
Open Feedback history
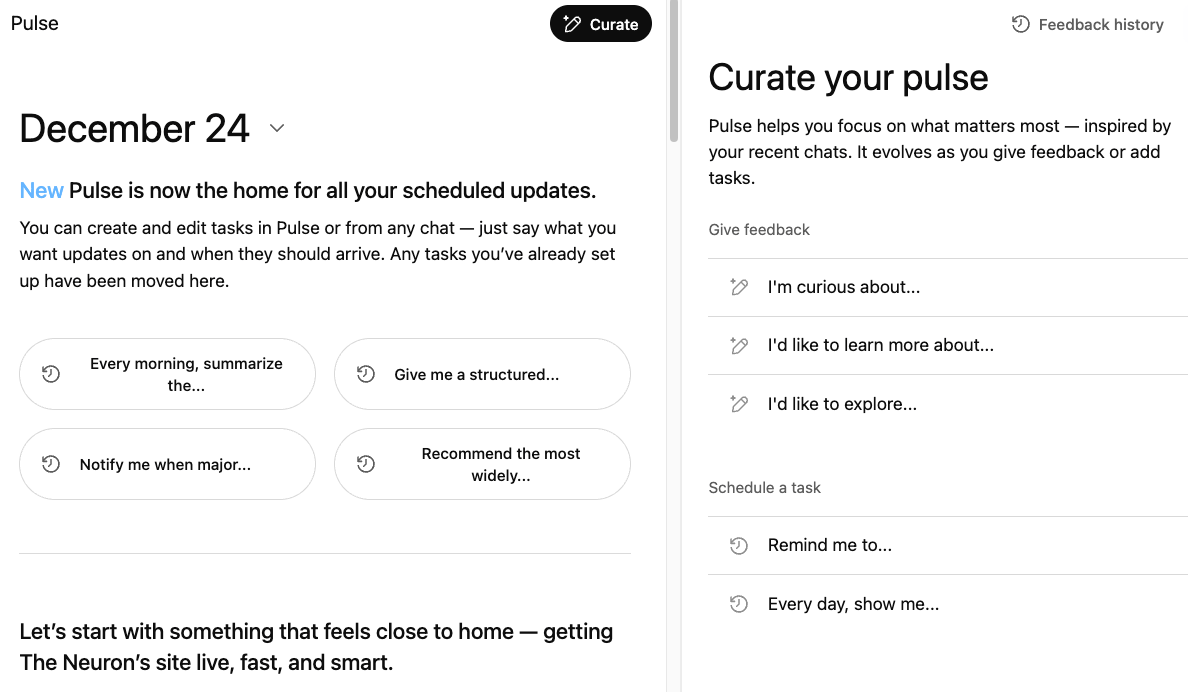tap(1100, 25)
